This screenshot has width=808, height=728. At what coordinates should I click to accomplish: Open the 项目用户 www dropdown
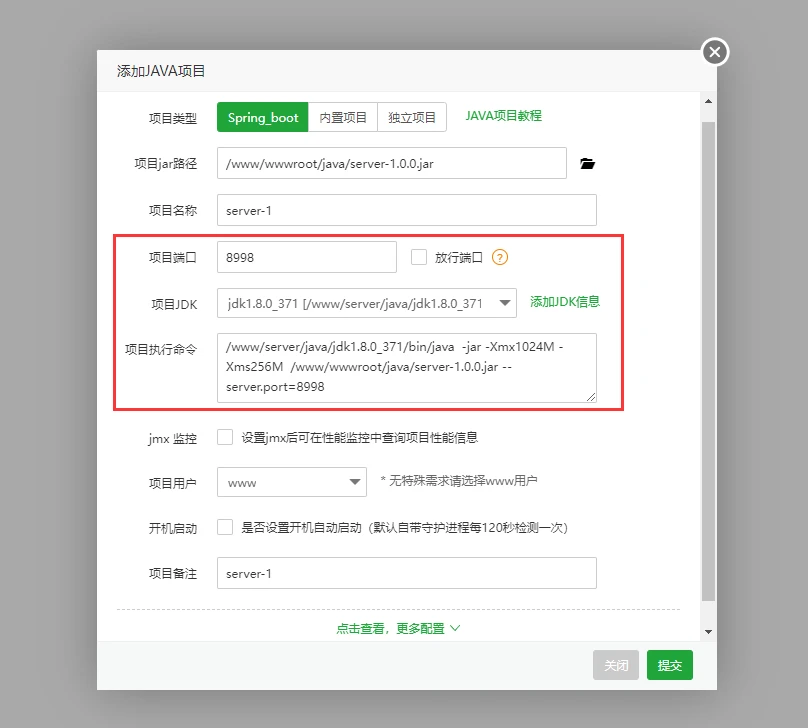[x=292, y=482]
